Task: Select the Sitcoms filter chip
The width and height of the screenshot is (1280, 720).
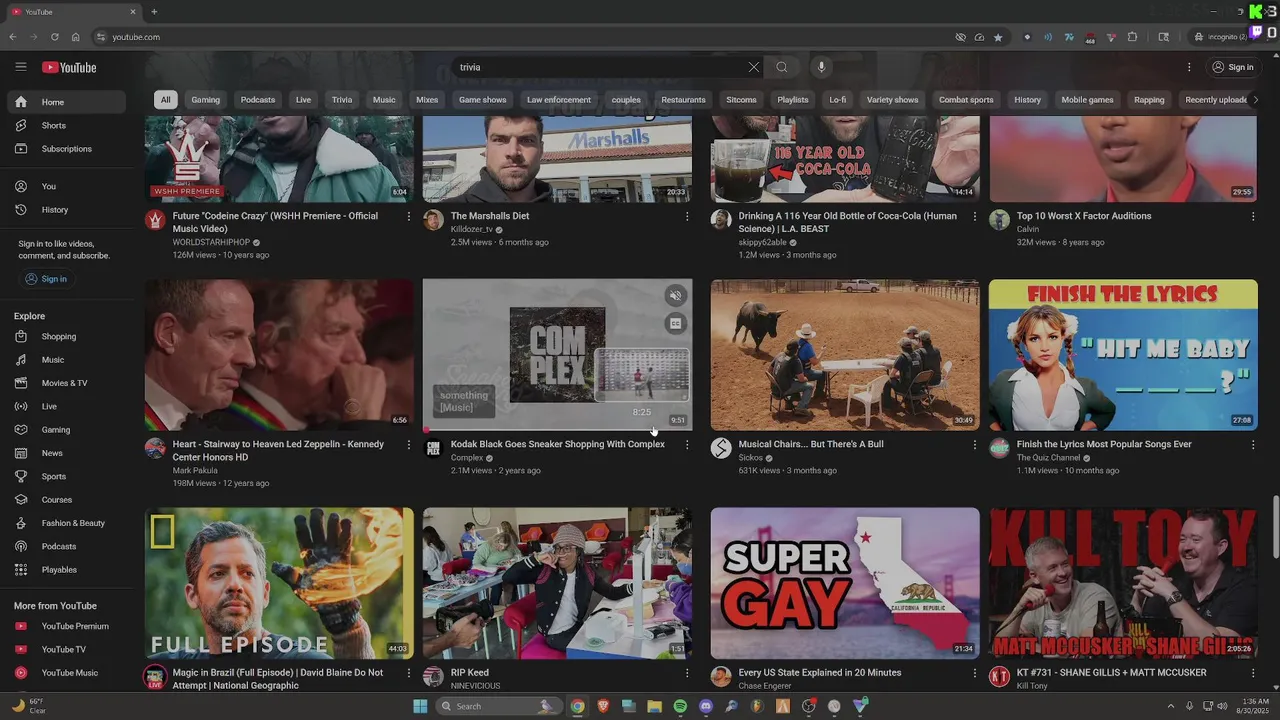Action: pyautogui.click(x=741, y=100)
